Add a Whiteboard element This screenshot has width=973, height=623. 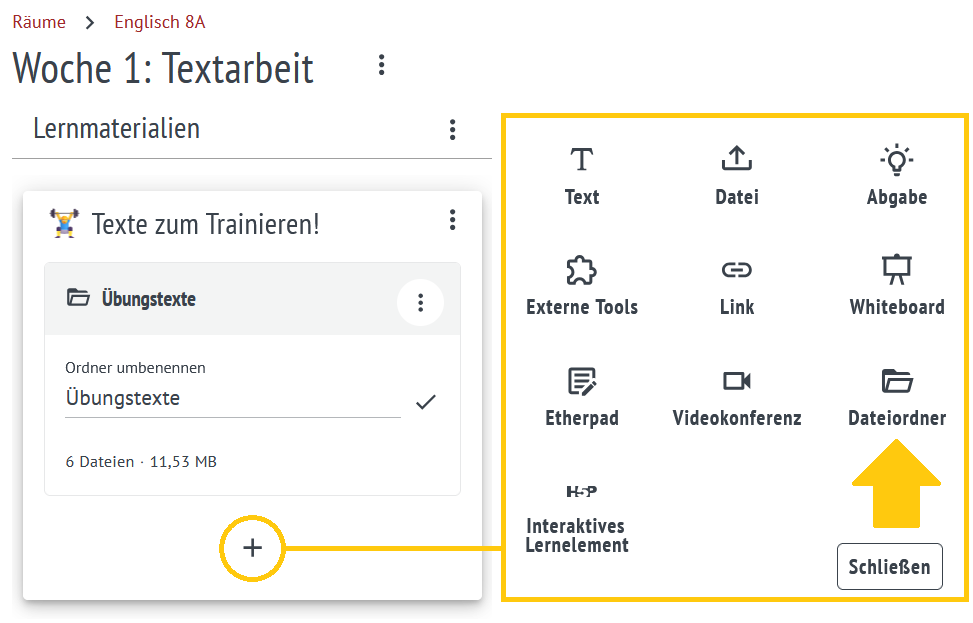click(896, 286)
